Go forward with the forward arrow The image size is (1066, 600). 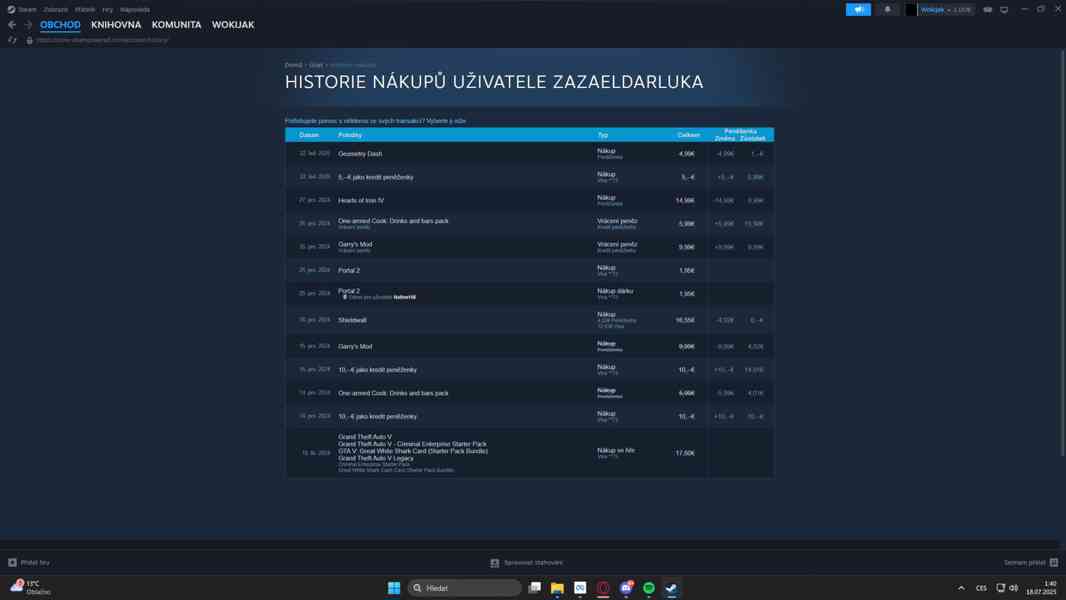click(x=28, y=24)
